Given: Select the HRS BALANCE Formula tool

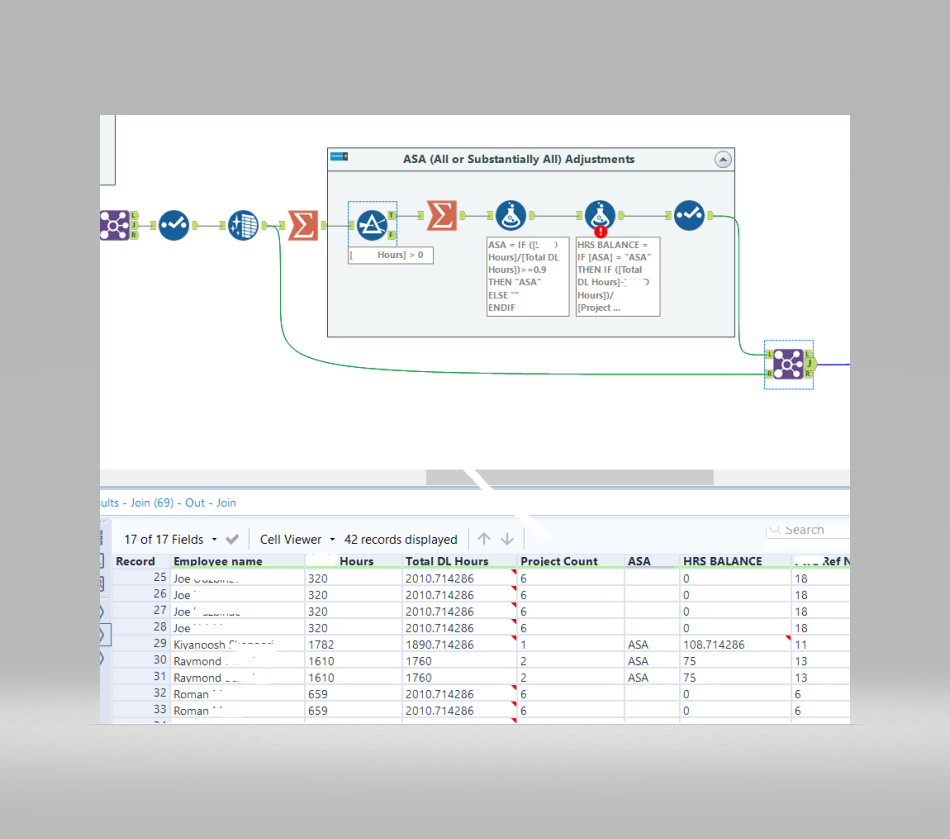Looking at the screenshot, I should (599, 214).
